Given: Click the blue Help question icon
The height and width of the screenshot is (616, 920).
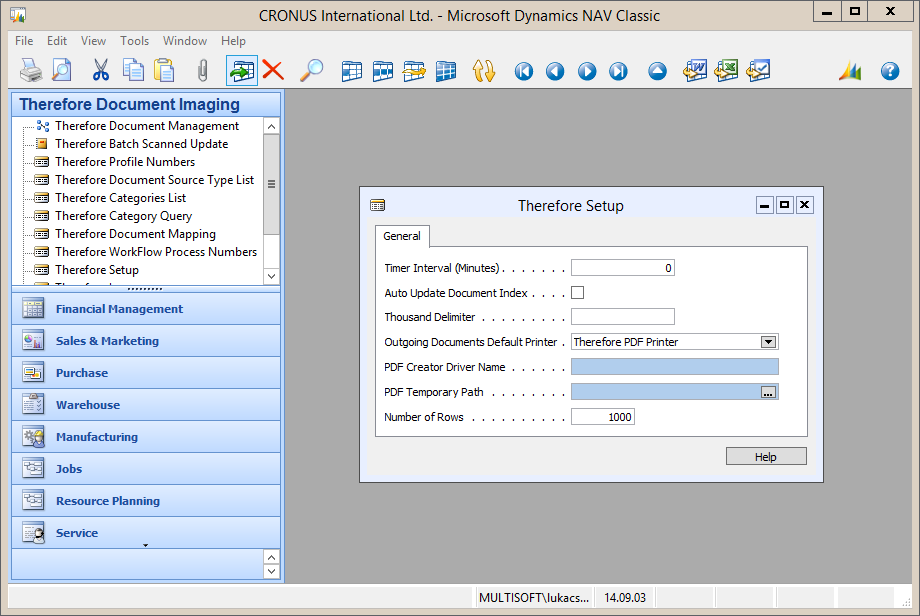Looking at the screenshot, I should pyautogui.click(x=889, y=72).
